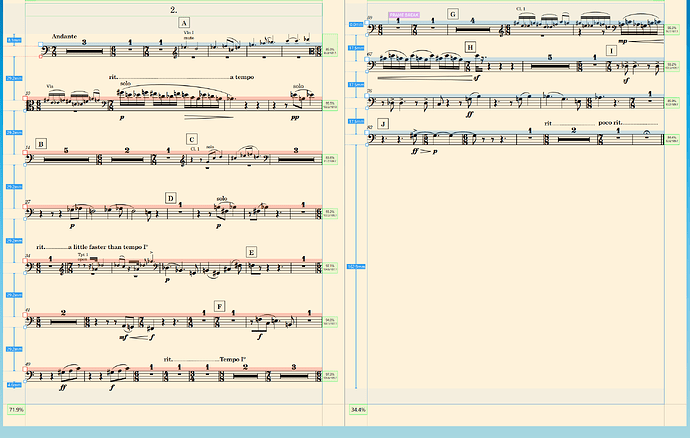
Task: Click the 29.2mm gap label between bar 34 and bar 41 systems
Action: point(14,295)
